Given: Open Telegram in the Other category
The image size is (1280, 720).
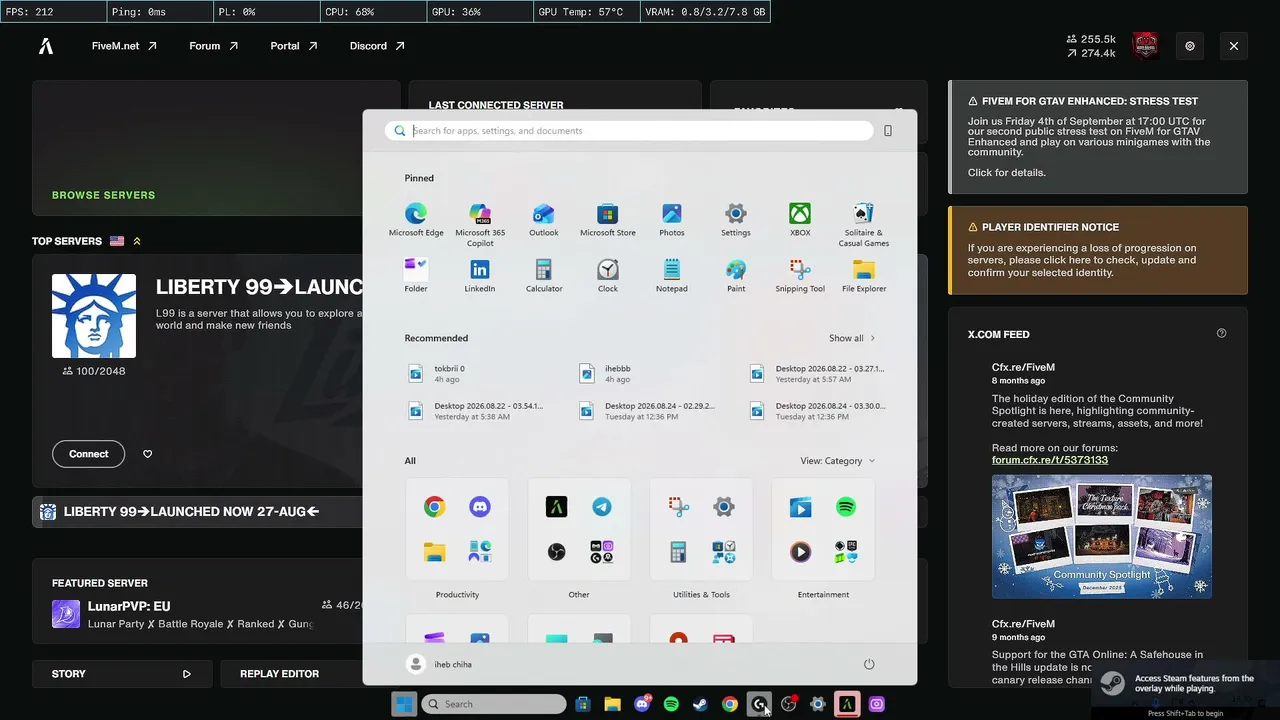Looking at the screenshot, I should tap(602, 507).
